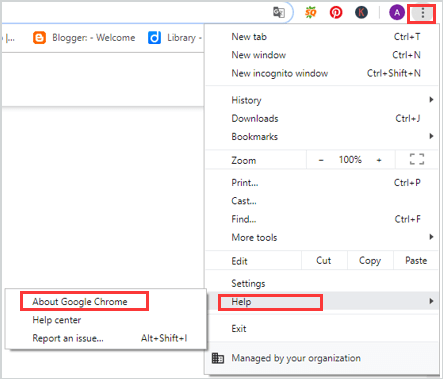Choose Find... from the menu
443x379 pixels.
point(321,219)
